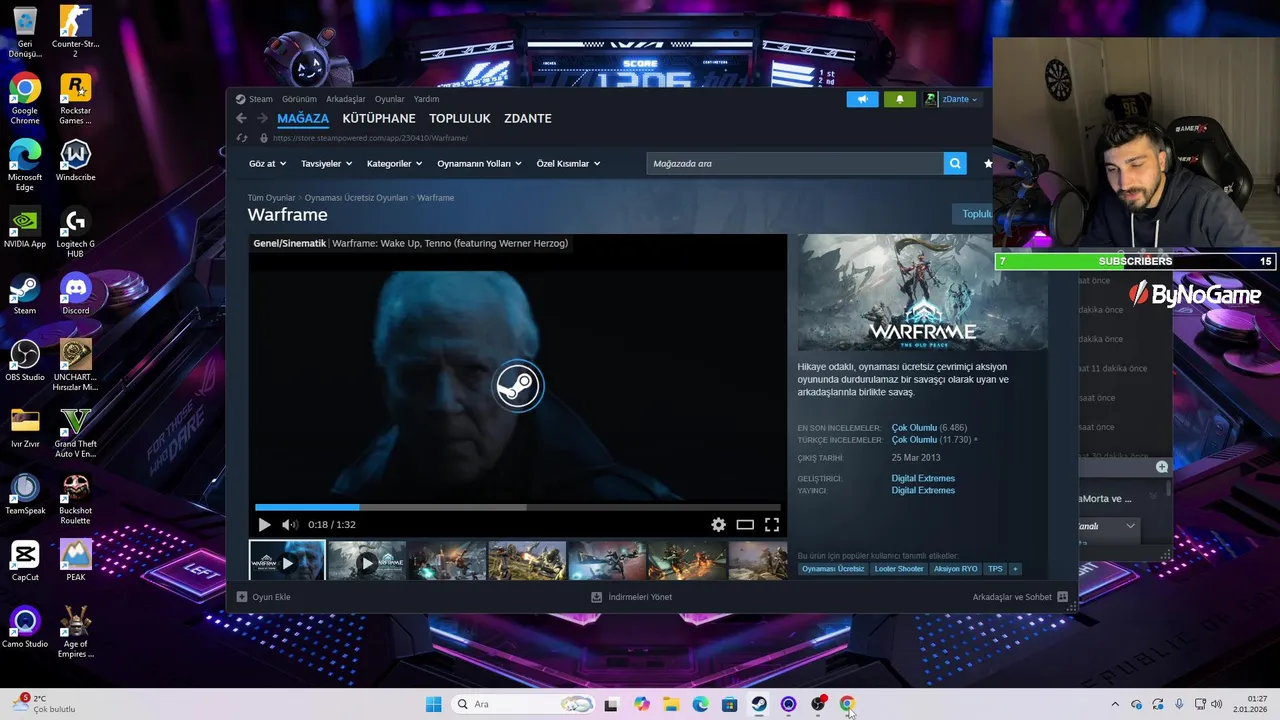Expand the Oynamanın Yolları dropdown
This screenshot has height=720, width=1280.
tap(479, 163)
